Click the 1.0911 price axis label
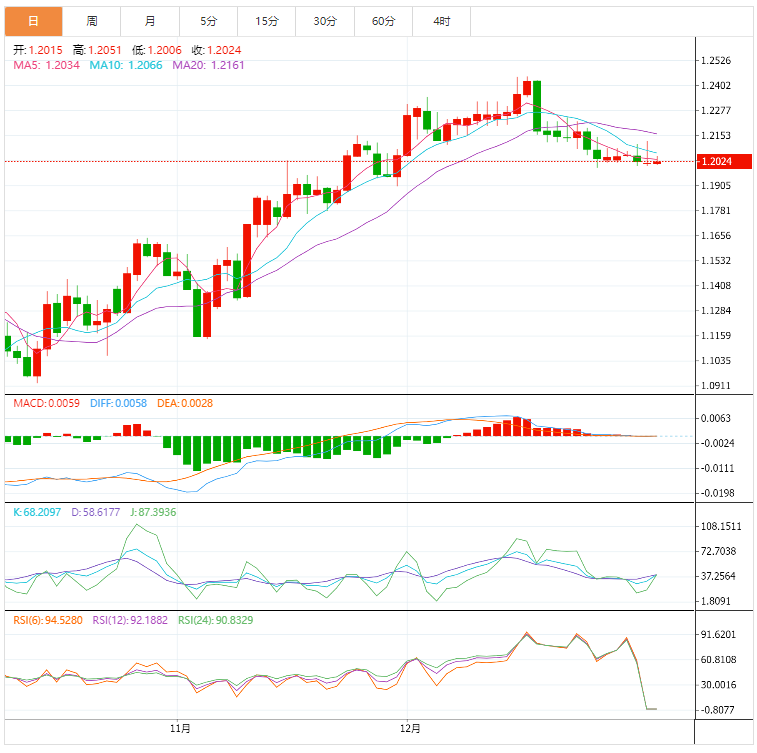 coord(716,386)
